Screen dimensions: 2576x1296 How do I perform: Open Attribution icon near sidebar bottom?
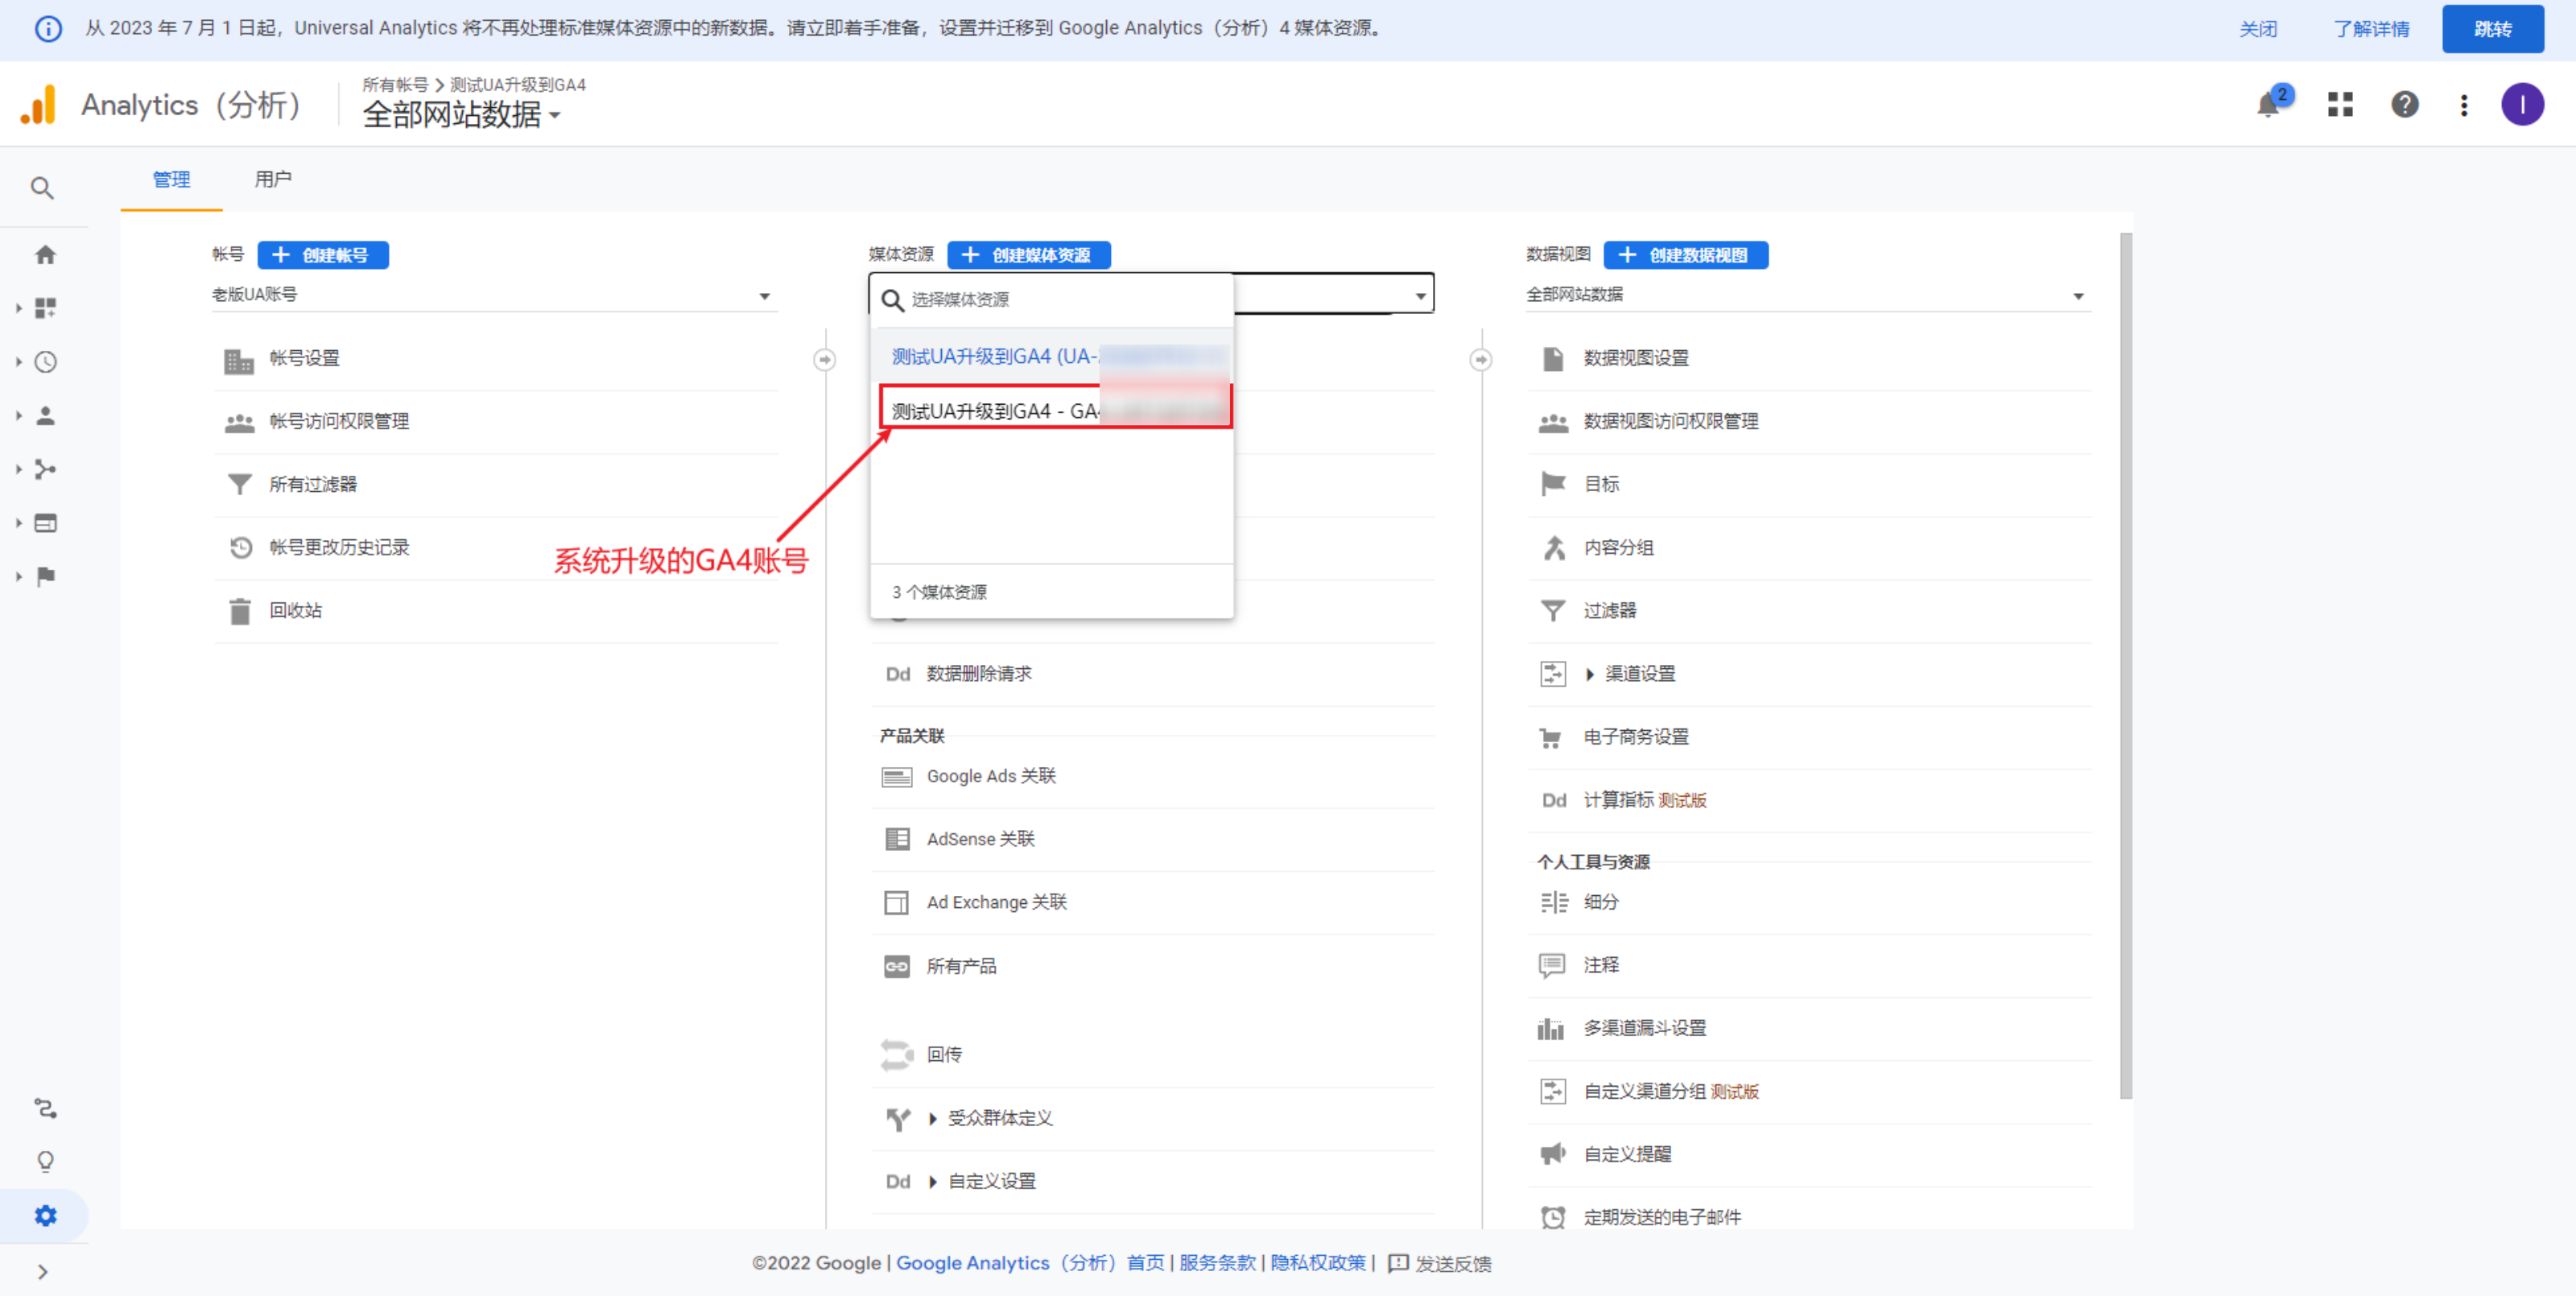point(45,1108)
